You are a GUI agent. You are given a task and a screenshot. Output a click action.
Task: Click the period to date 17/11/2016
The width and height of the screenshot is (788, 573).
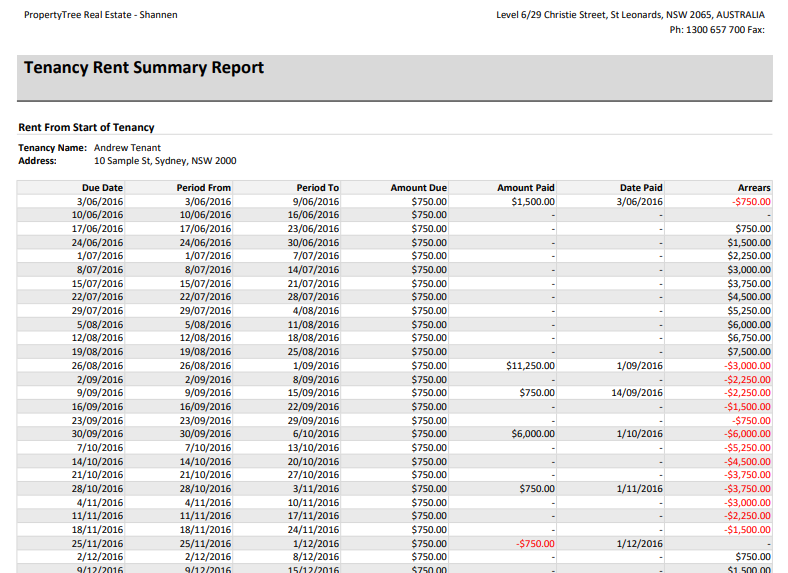coord(314,516)
